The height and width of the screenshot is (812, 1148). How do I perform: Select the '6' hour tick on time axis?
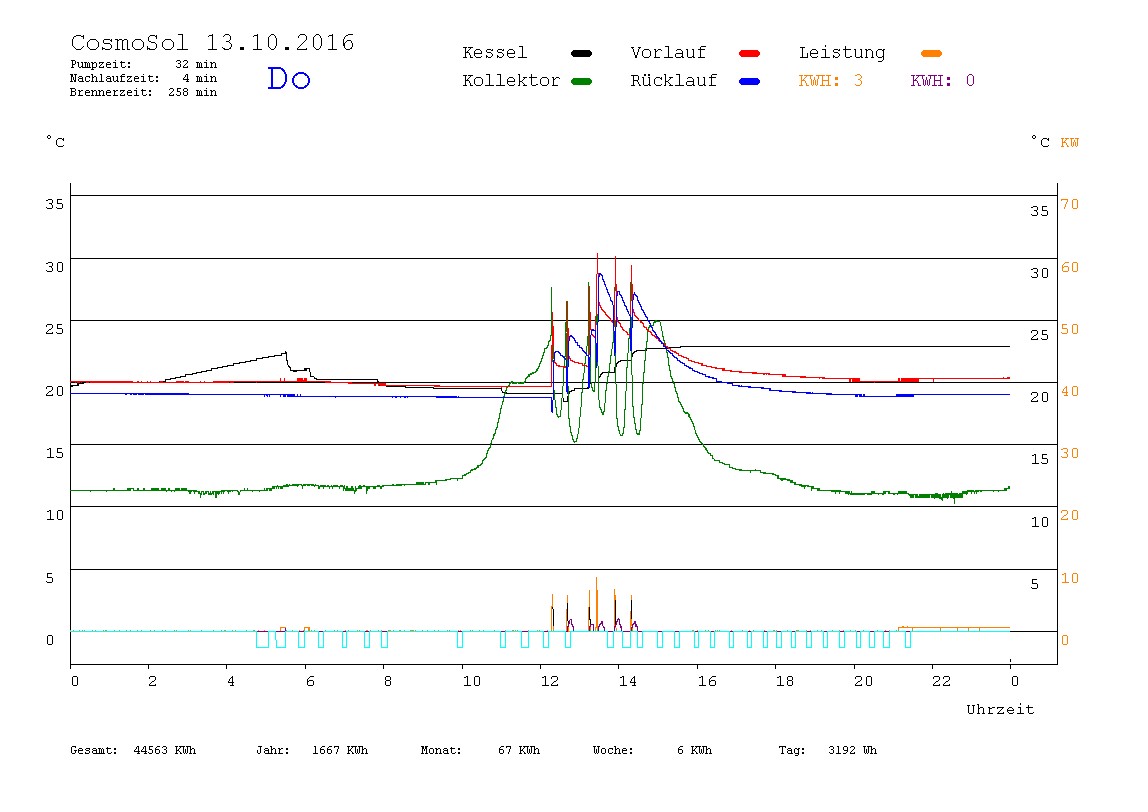[310, 681]
